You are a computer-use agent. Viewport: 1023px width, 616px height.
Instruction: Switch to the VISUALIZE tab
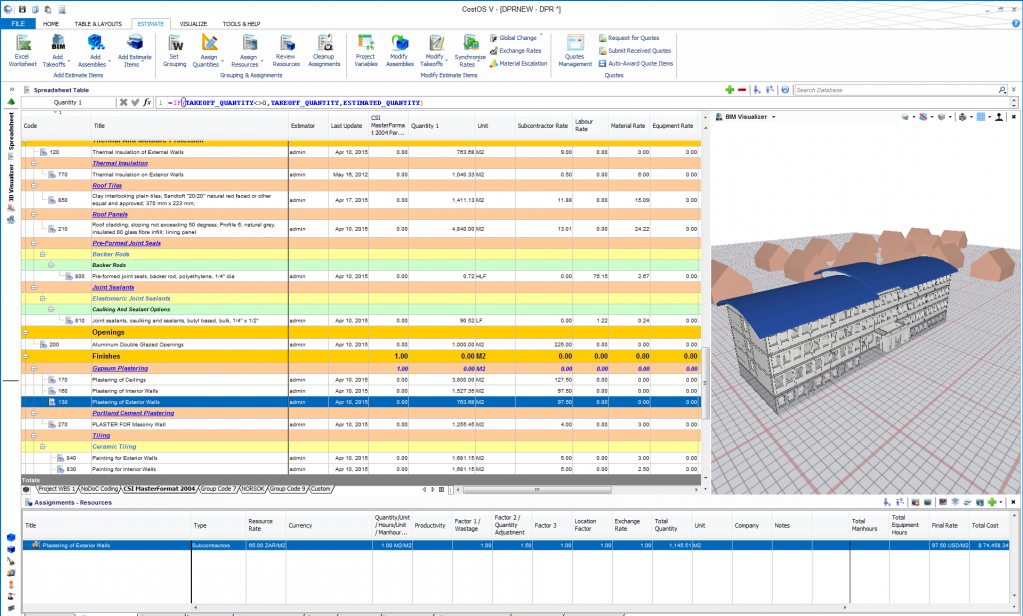tap(193, 23)
